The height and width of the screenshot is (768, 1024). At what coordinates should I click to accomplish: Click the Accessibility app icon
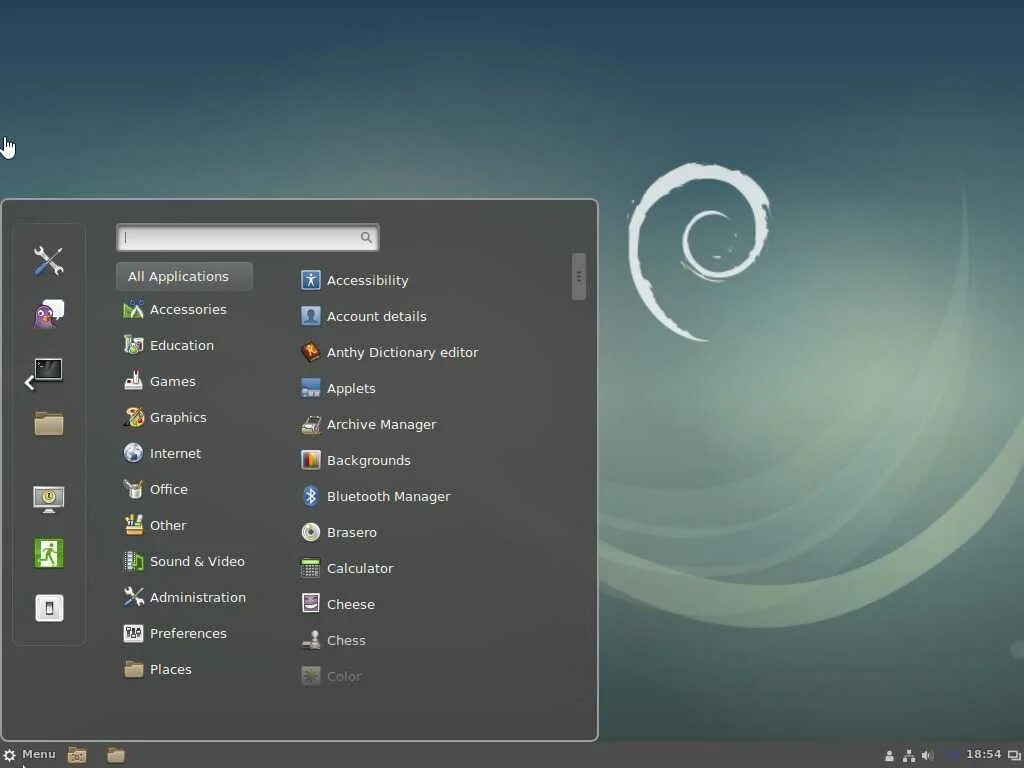311,280
